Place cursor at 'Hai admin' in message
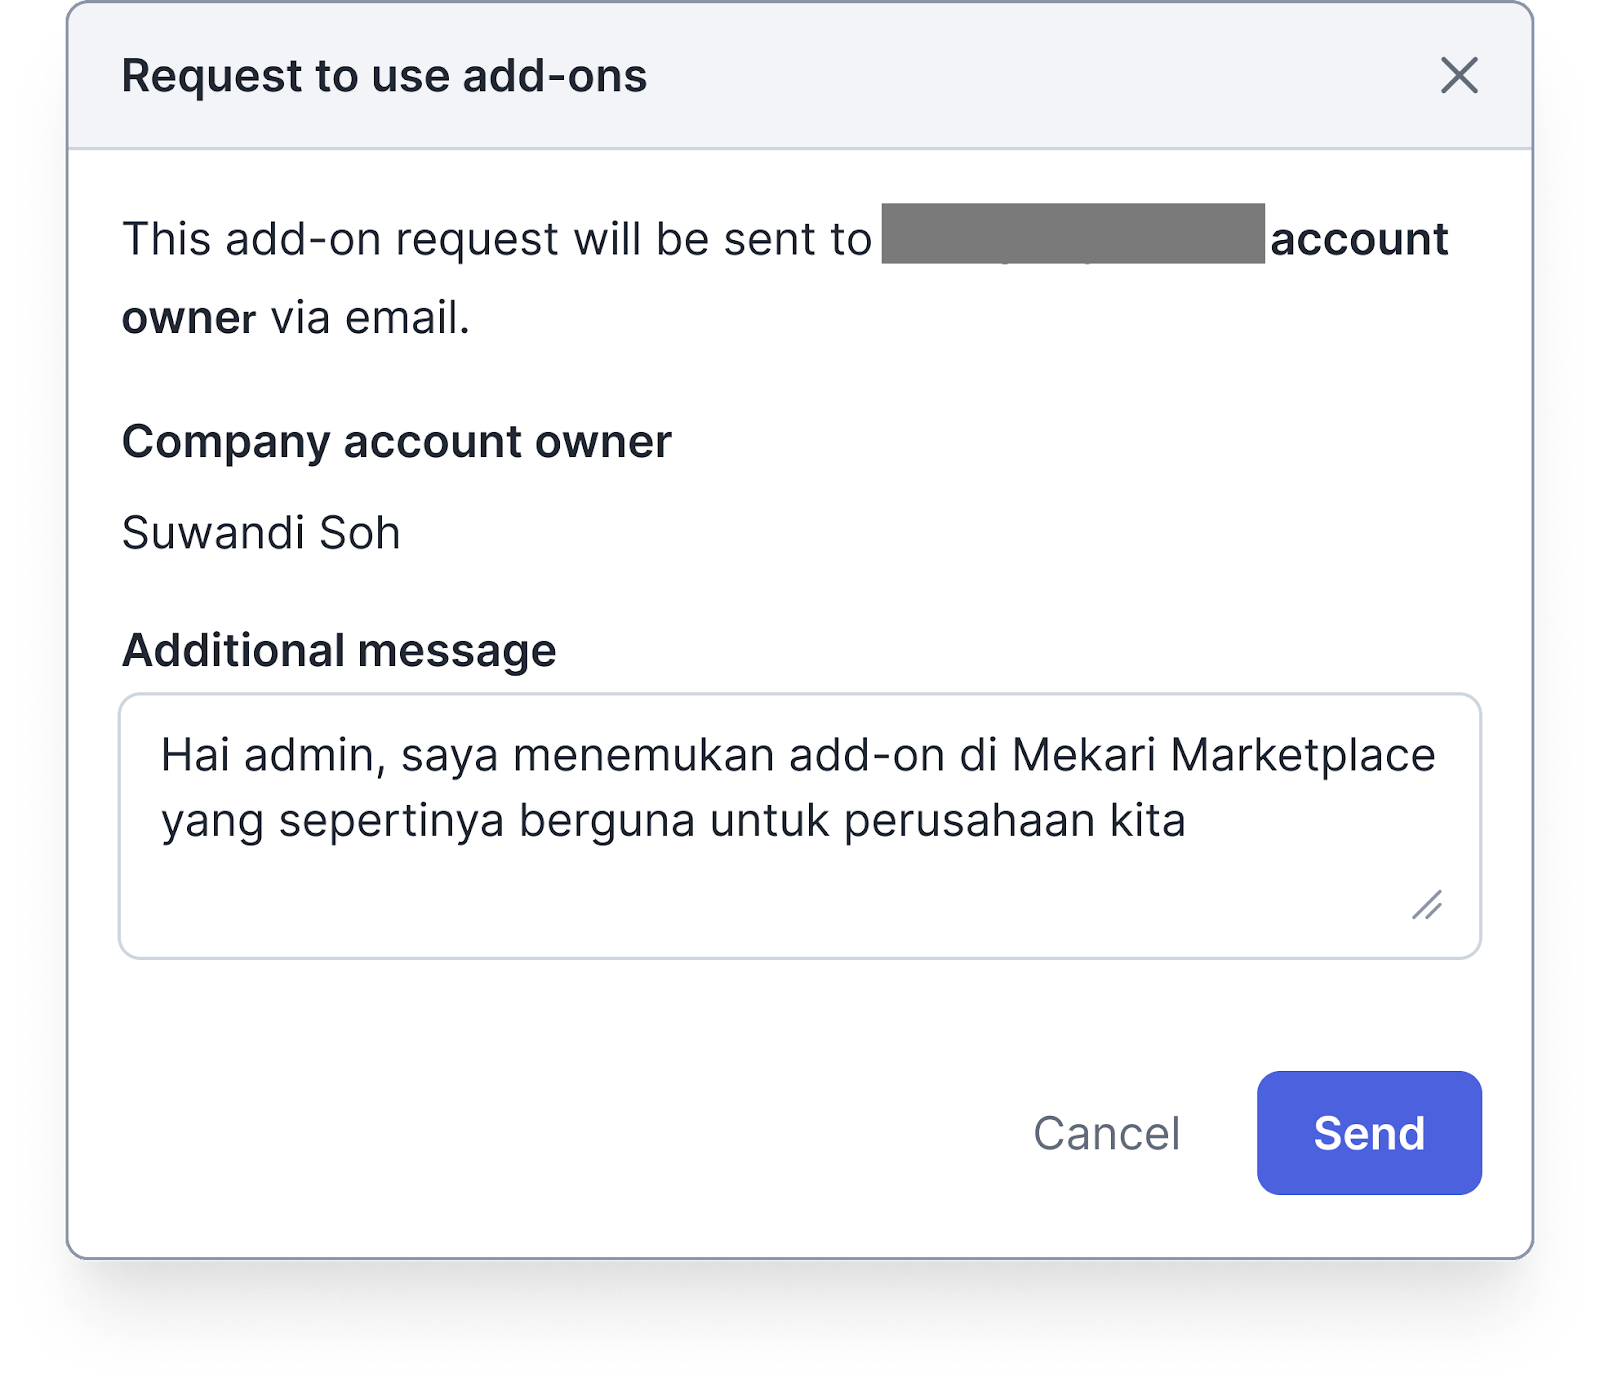1600x1391 pixels. (x=272, y=755)
